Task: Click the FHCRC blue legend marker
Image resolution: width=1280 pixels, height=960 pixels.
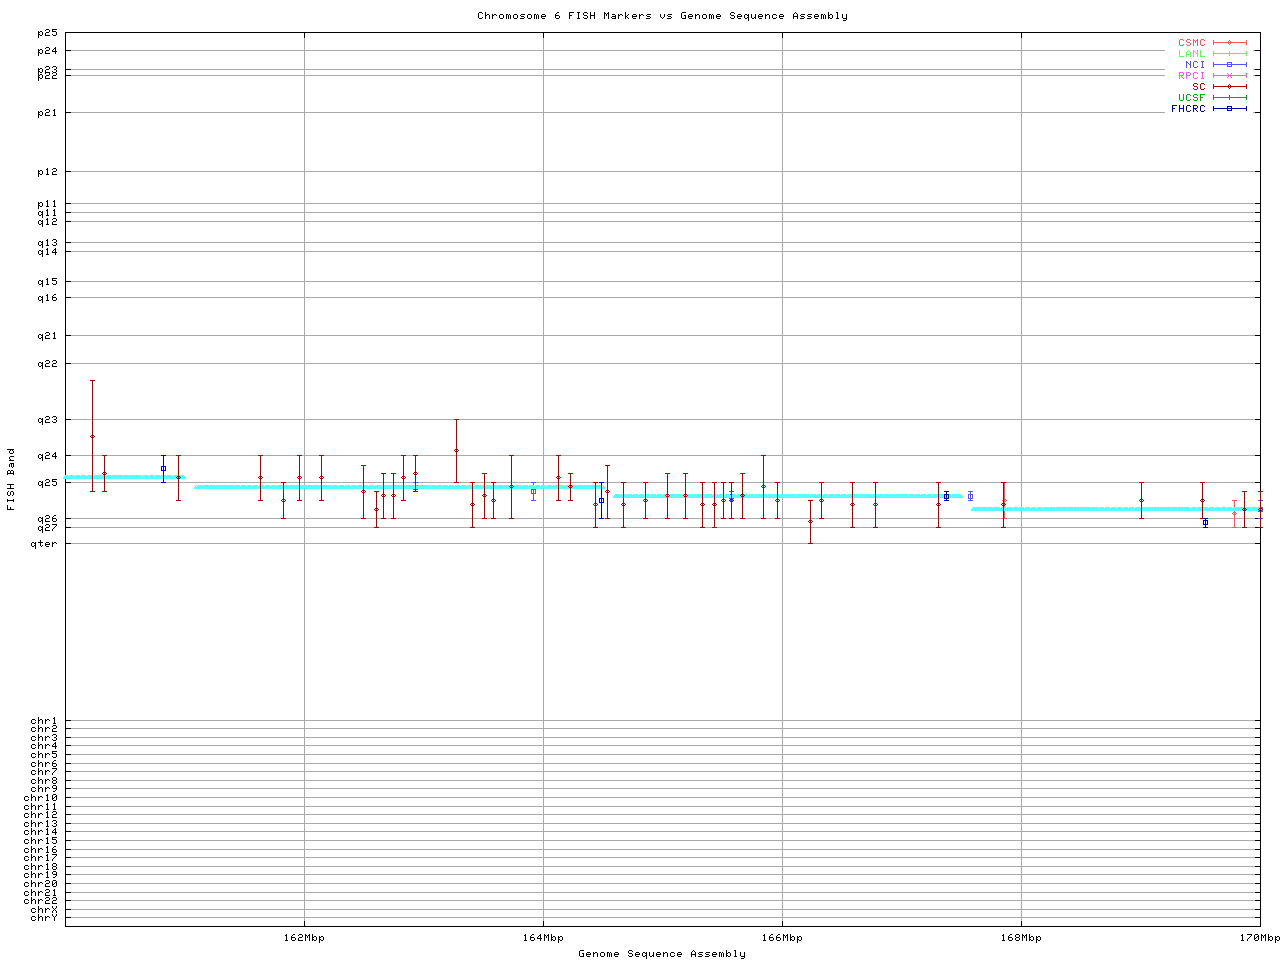Action: [x=1229, y=109]
